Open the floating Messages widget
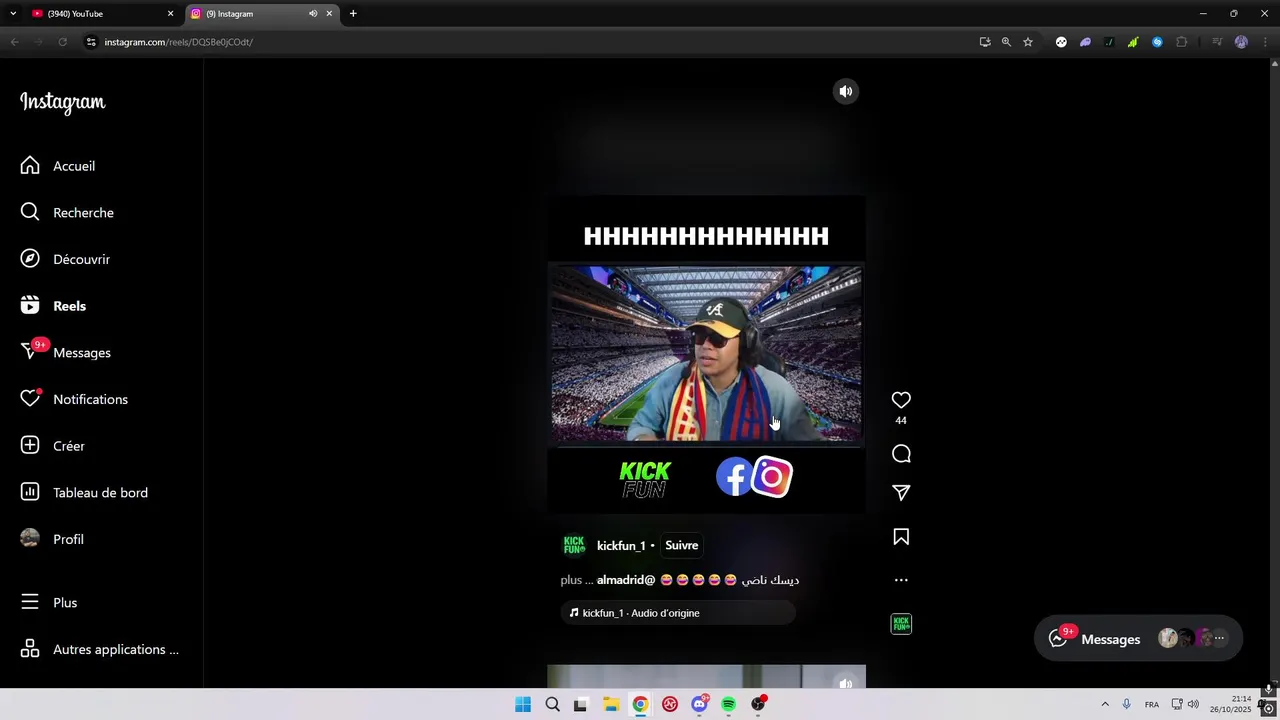1280x720 pixels. (x=1138, y=639)
